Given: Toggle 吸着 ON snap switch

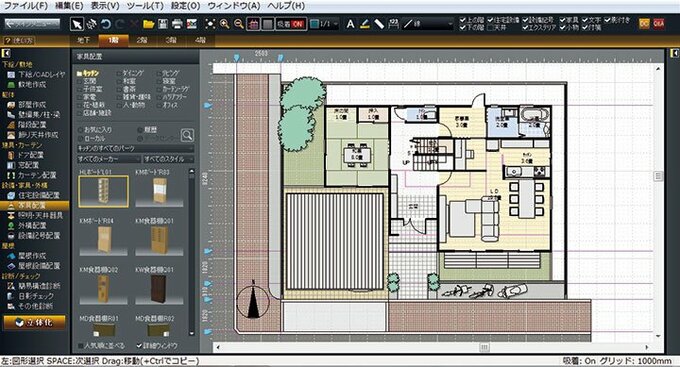Looking at the screenshot, I should pos(291,24).
